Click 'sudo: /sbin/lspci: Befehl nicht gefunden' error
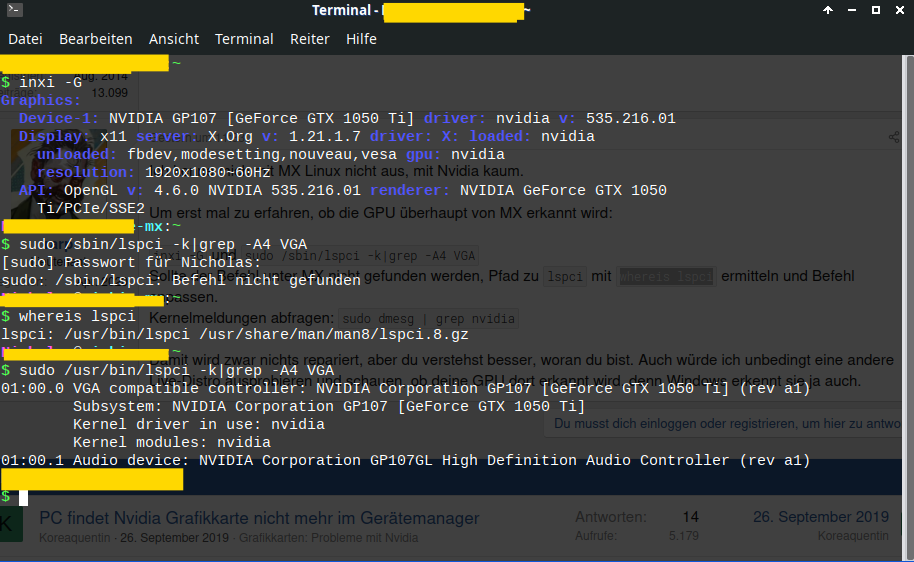The width and height of the screenshot is (914, 562). pos(181,280)
